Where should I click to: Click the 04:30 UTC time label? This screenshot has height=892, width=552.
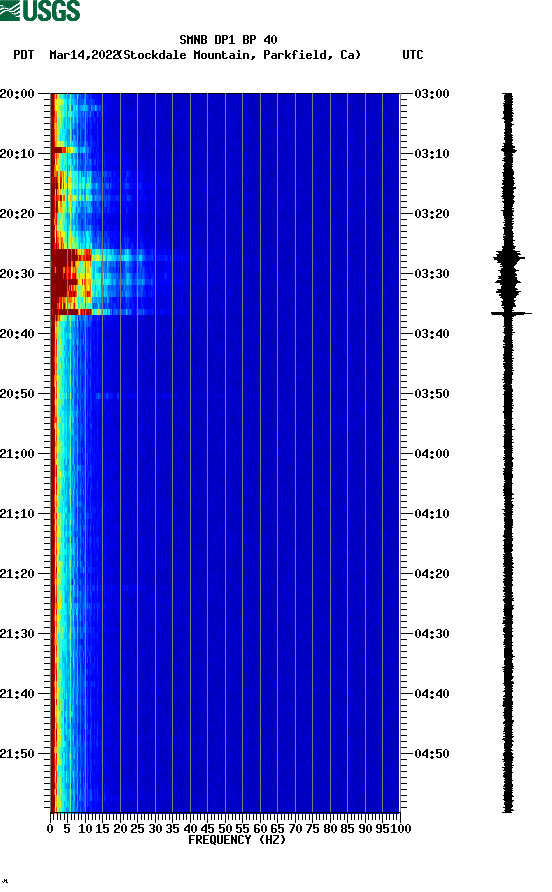432,634
